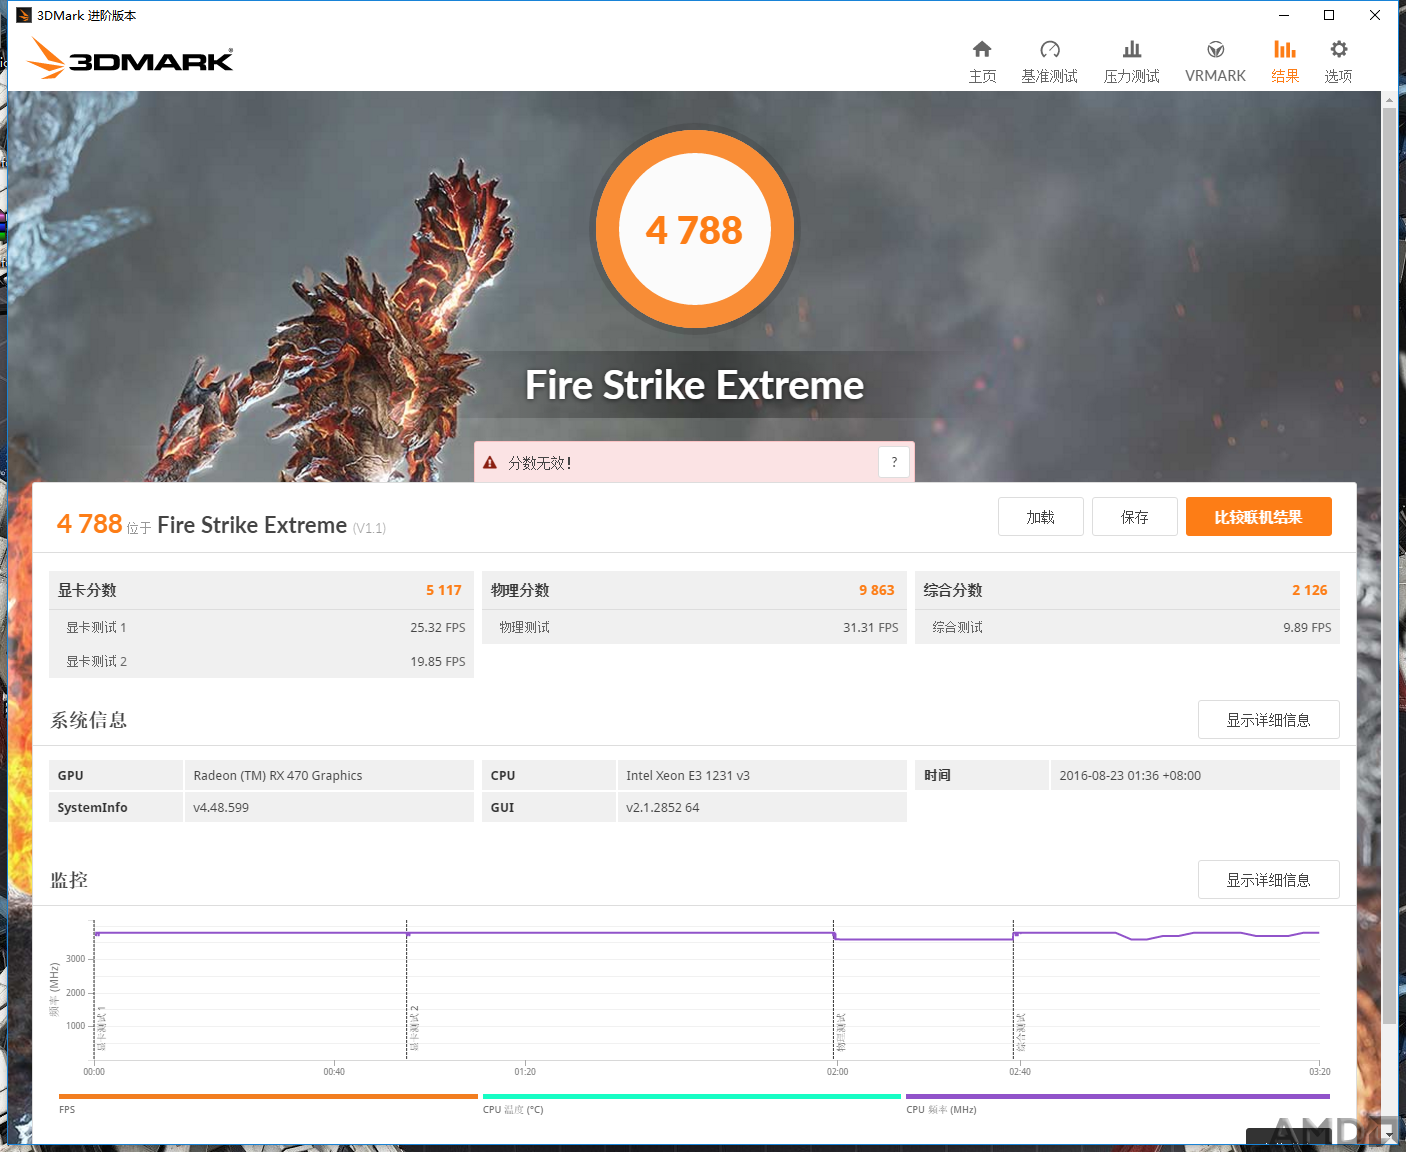This screenshot has height=1152, width=1406.
Task: Click the 物理测试 31.31 FPS row
Action: pyautogui.click(x=694, y=627)
